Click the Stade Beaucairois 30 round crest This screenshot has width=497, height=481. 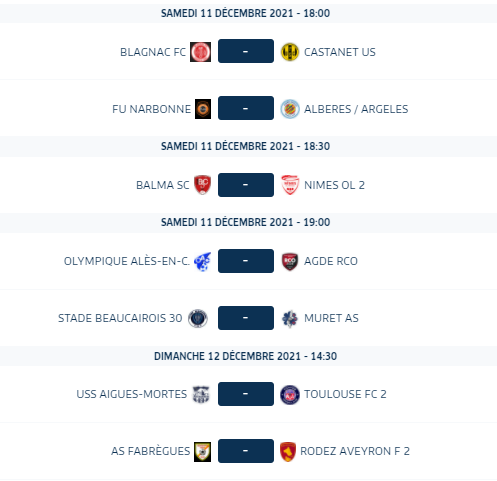(x=198, y=318)
